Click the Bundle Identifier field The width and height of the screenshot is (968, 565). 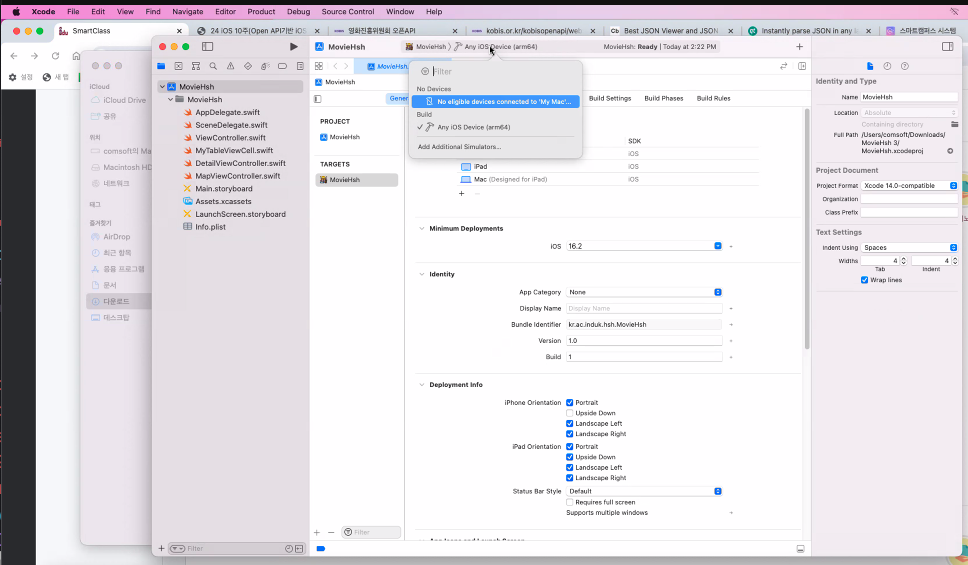tap(645, 324)
